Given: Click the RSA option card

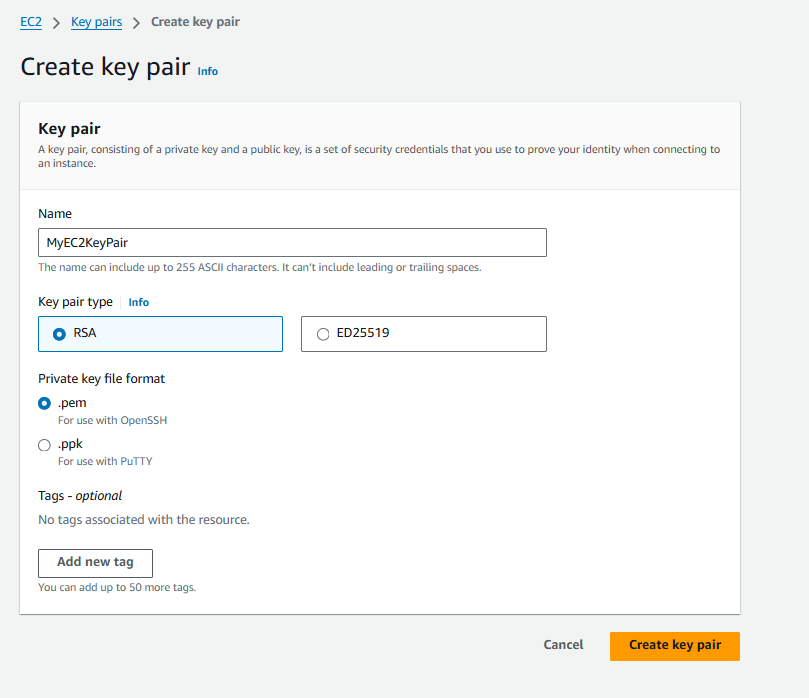Looking at the screenshot, I should pyautogui.click(x=160, y=334).
